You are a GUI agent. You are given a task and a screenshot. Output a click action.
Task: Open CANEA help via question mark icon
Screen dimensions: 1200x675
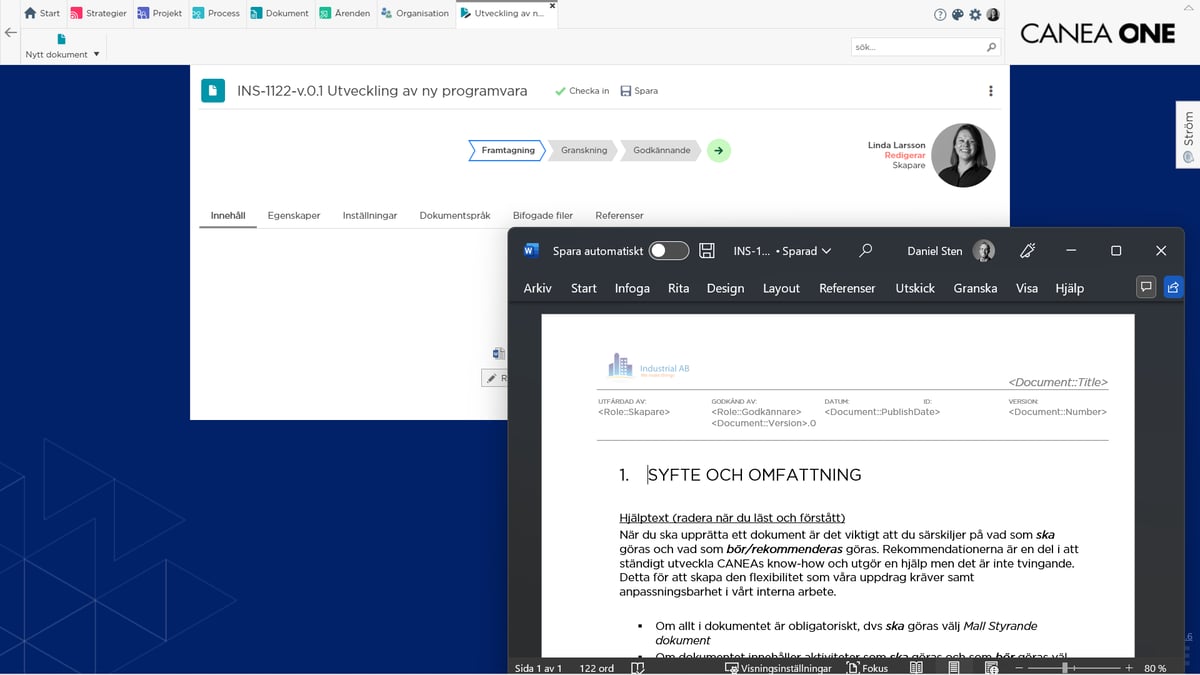(940, 14)
